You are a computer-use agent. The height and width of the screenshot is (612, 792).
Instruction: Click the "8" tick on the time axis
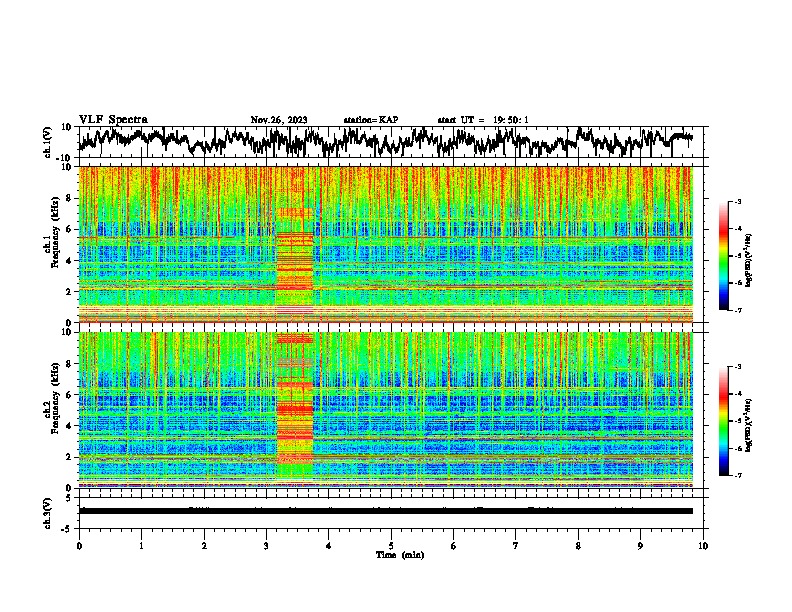coord(578,546)
